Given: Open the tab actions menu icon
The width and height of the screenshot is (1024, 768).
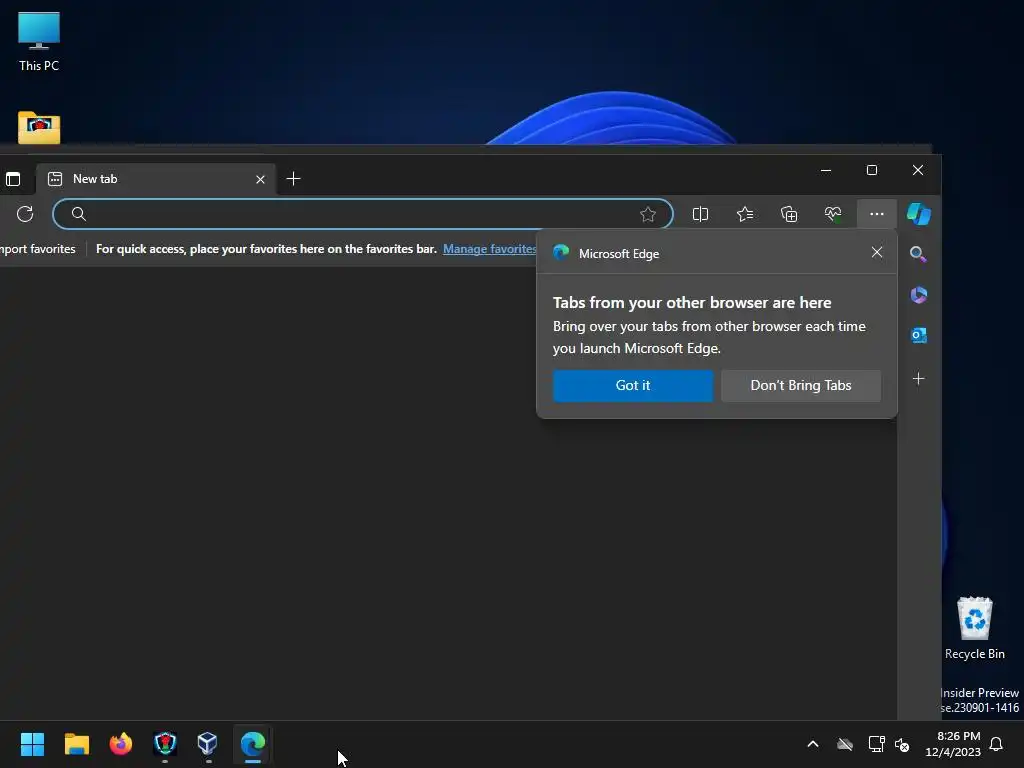Looking at the screenshot, I should click(x=13, y=179).
